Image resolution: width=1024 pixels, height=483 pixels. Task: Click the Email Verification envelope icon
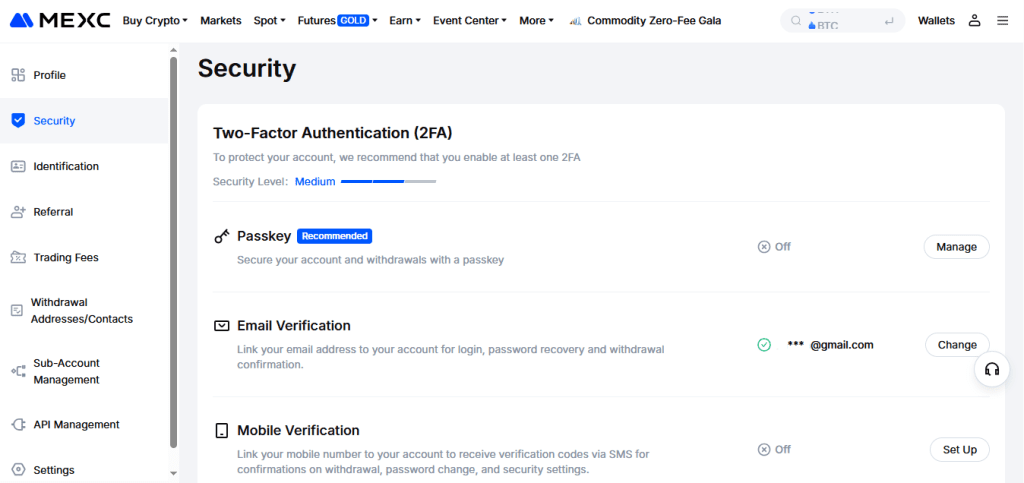(x=221, y=326)
